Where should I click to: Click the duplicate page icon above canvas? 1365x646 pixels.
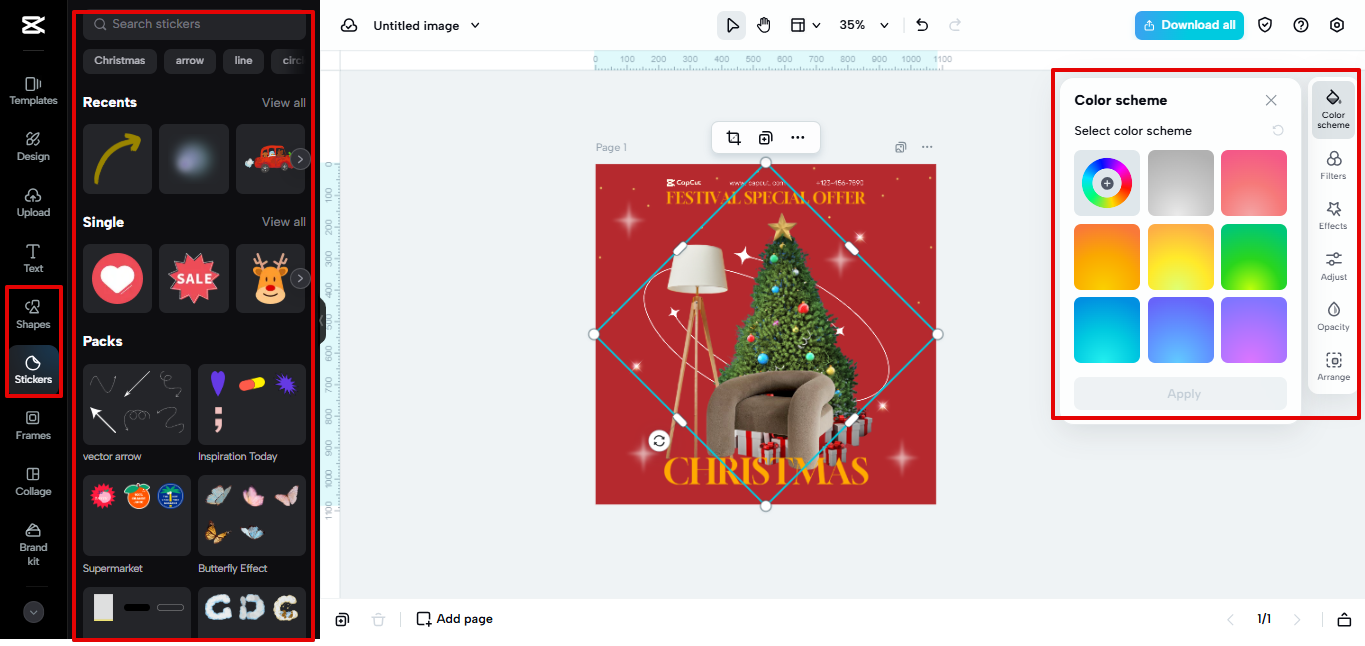click(x=901, y=147)
